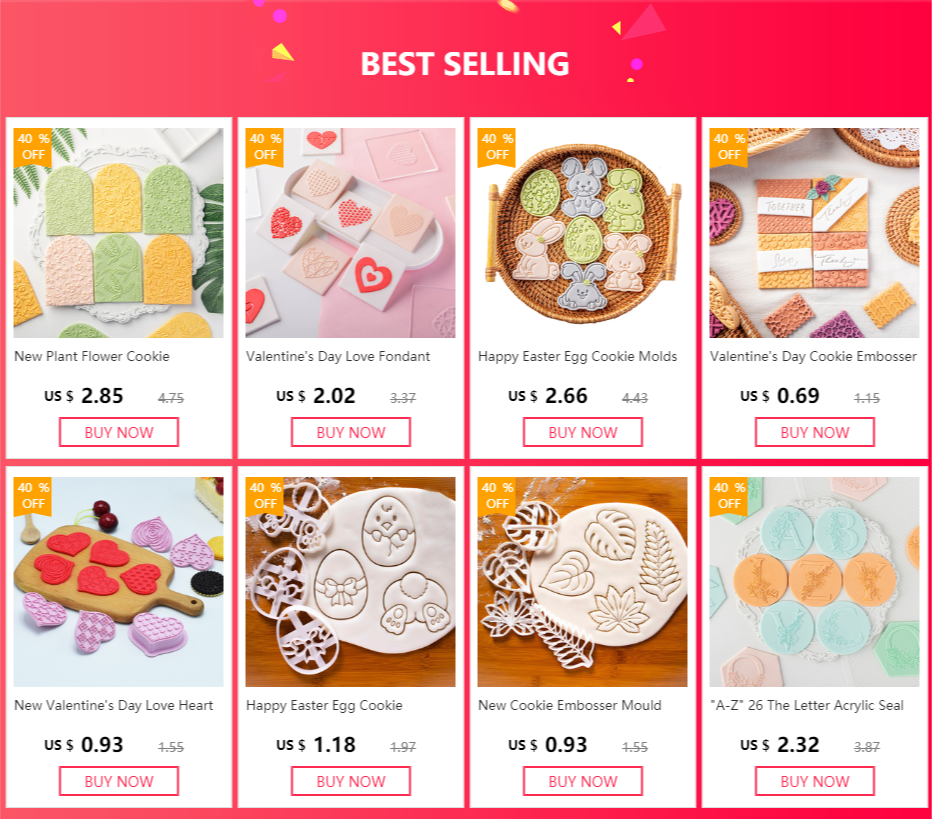Click BUY NOW under Happy Easter Egg Cookie
The width and height of the screenshot is (932, 819).
coord(351,781)
